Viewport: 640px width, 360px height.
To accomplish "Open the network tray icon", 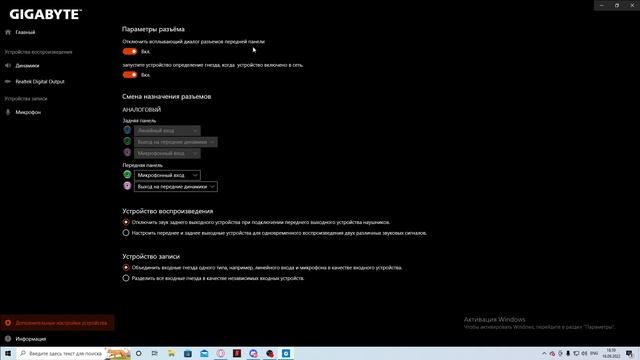I will click(x=576, y=353).
